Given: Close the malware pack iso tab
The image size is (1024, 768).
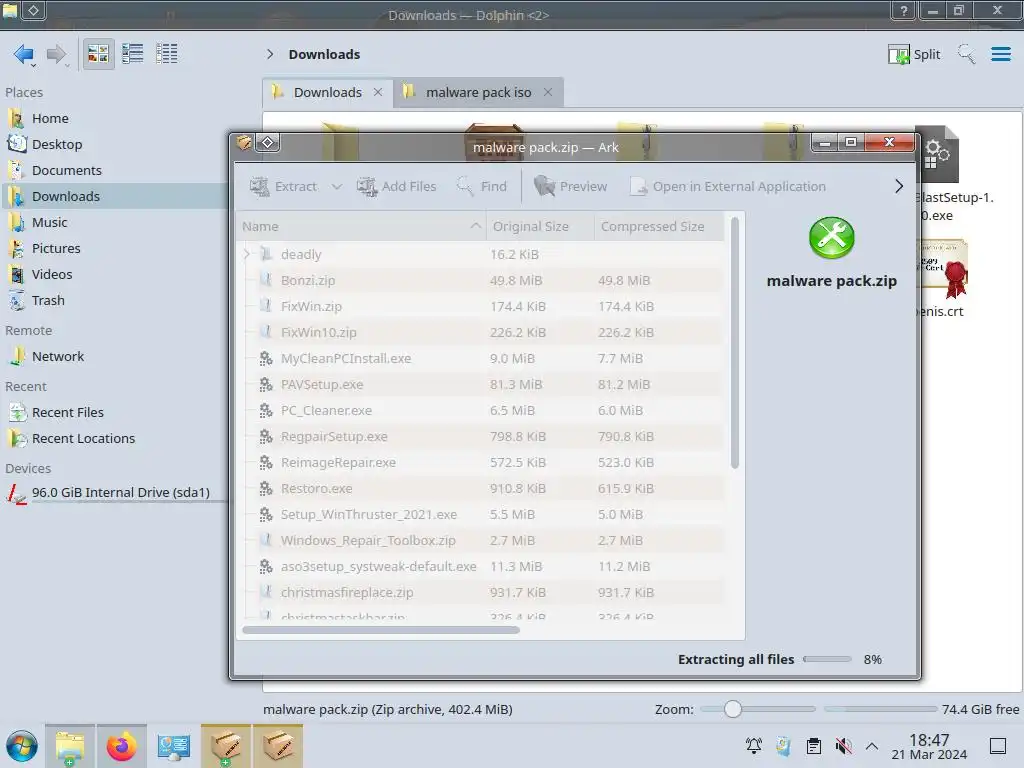Looking at the screenshot, I should [548, 93].
